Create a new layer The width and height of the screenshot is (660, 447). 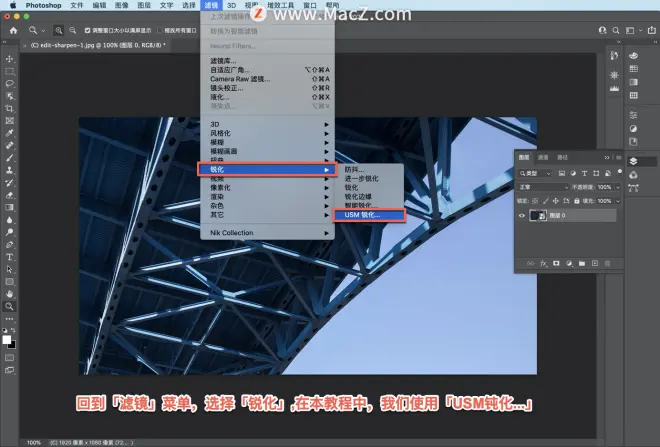point(595,263)
